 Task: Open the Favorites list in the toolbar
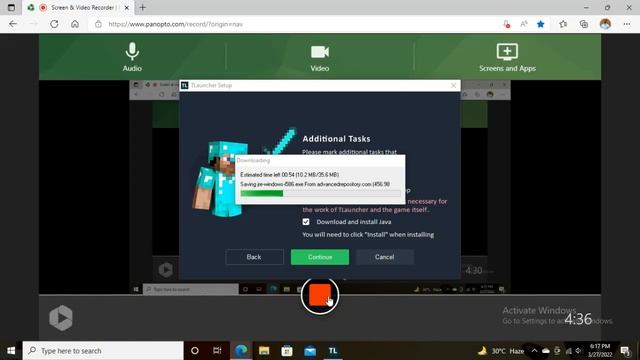pyautogui.click(x=563, y=24)
